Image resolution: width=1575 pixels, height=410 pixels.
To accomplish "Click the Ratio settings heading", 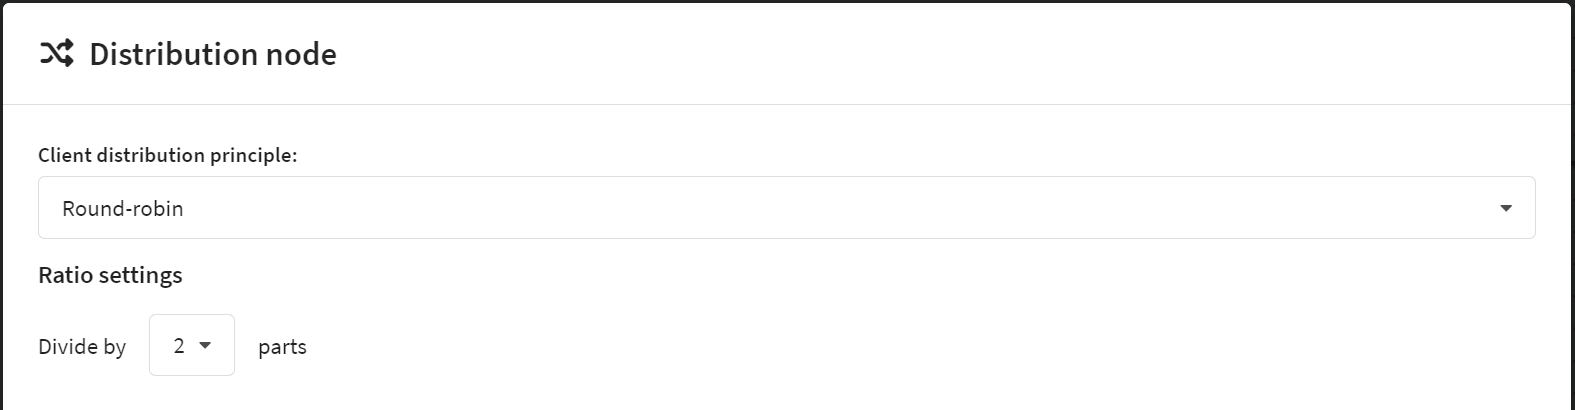I will coord(110,275).
